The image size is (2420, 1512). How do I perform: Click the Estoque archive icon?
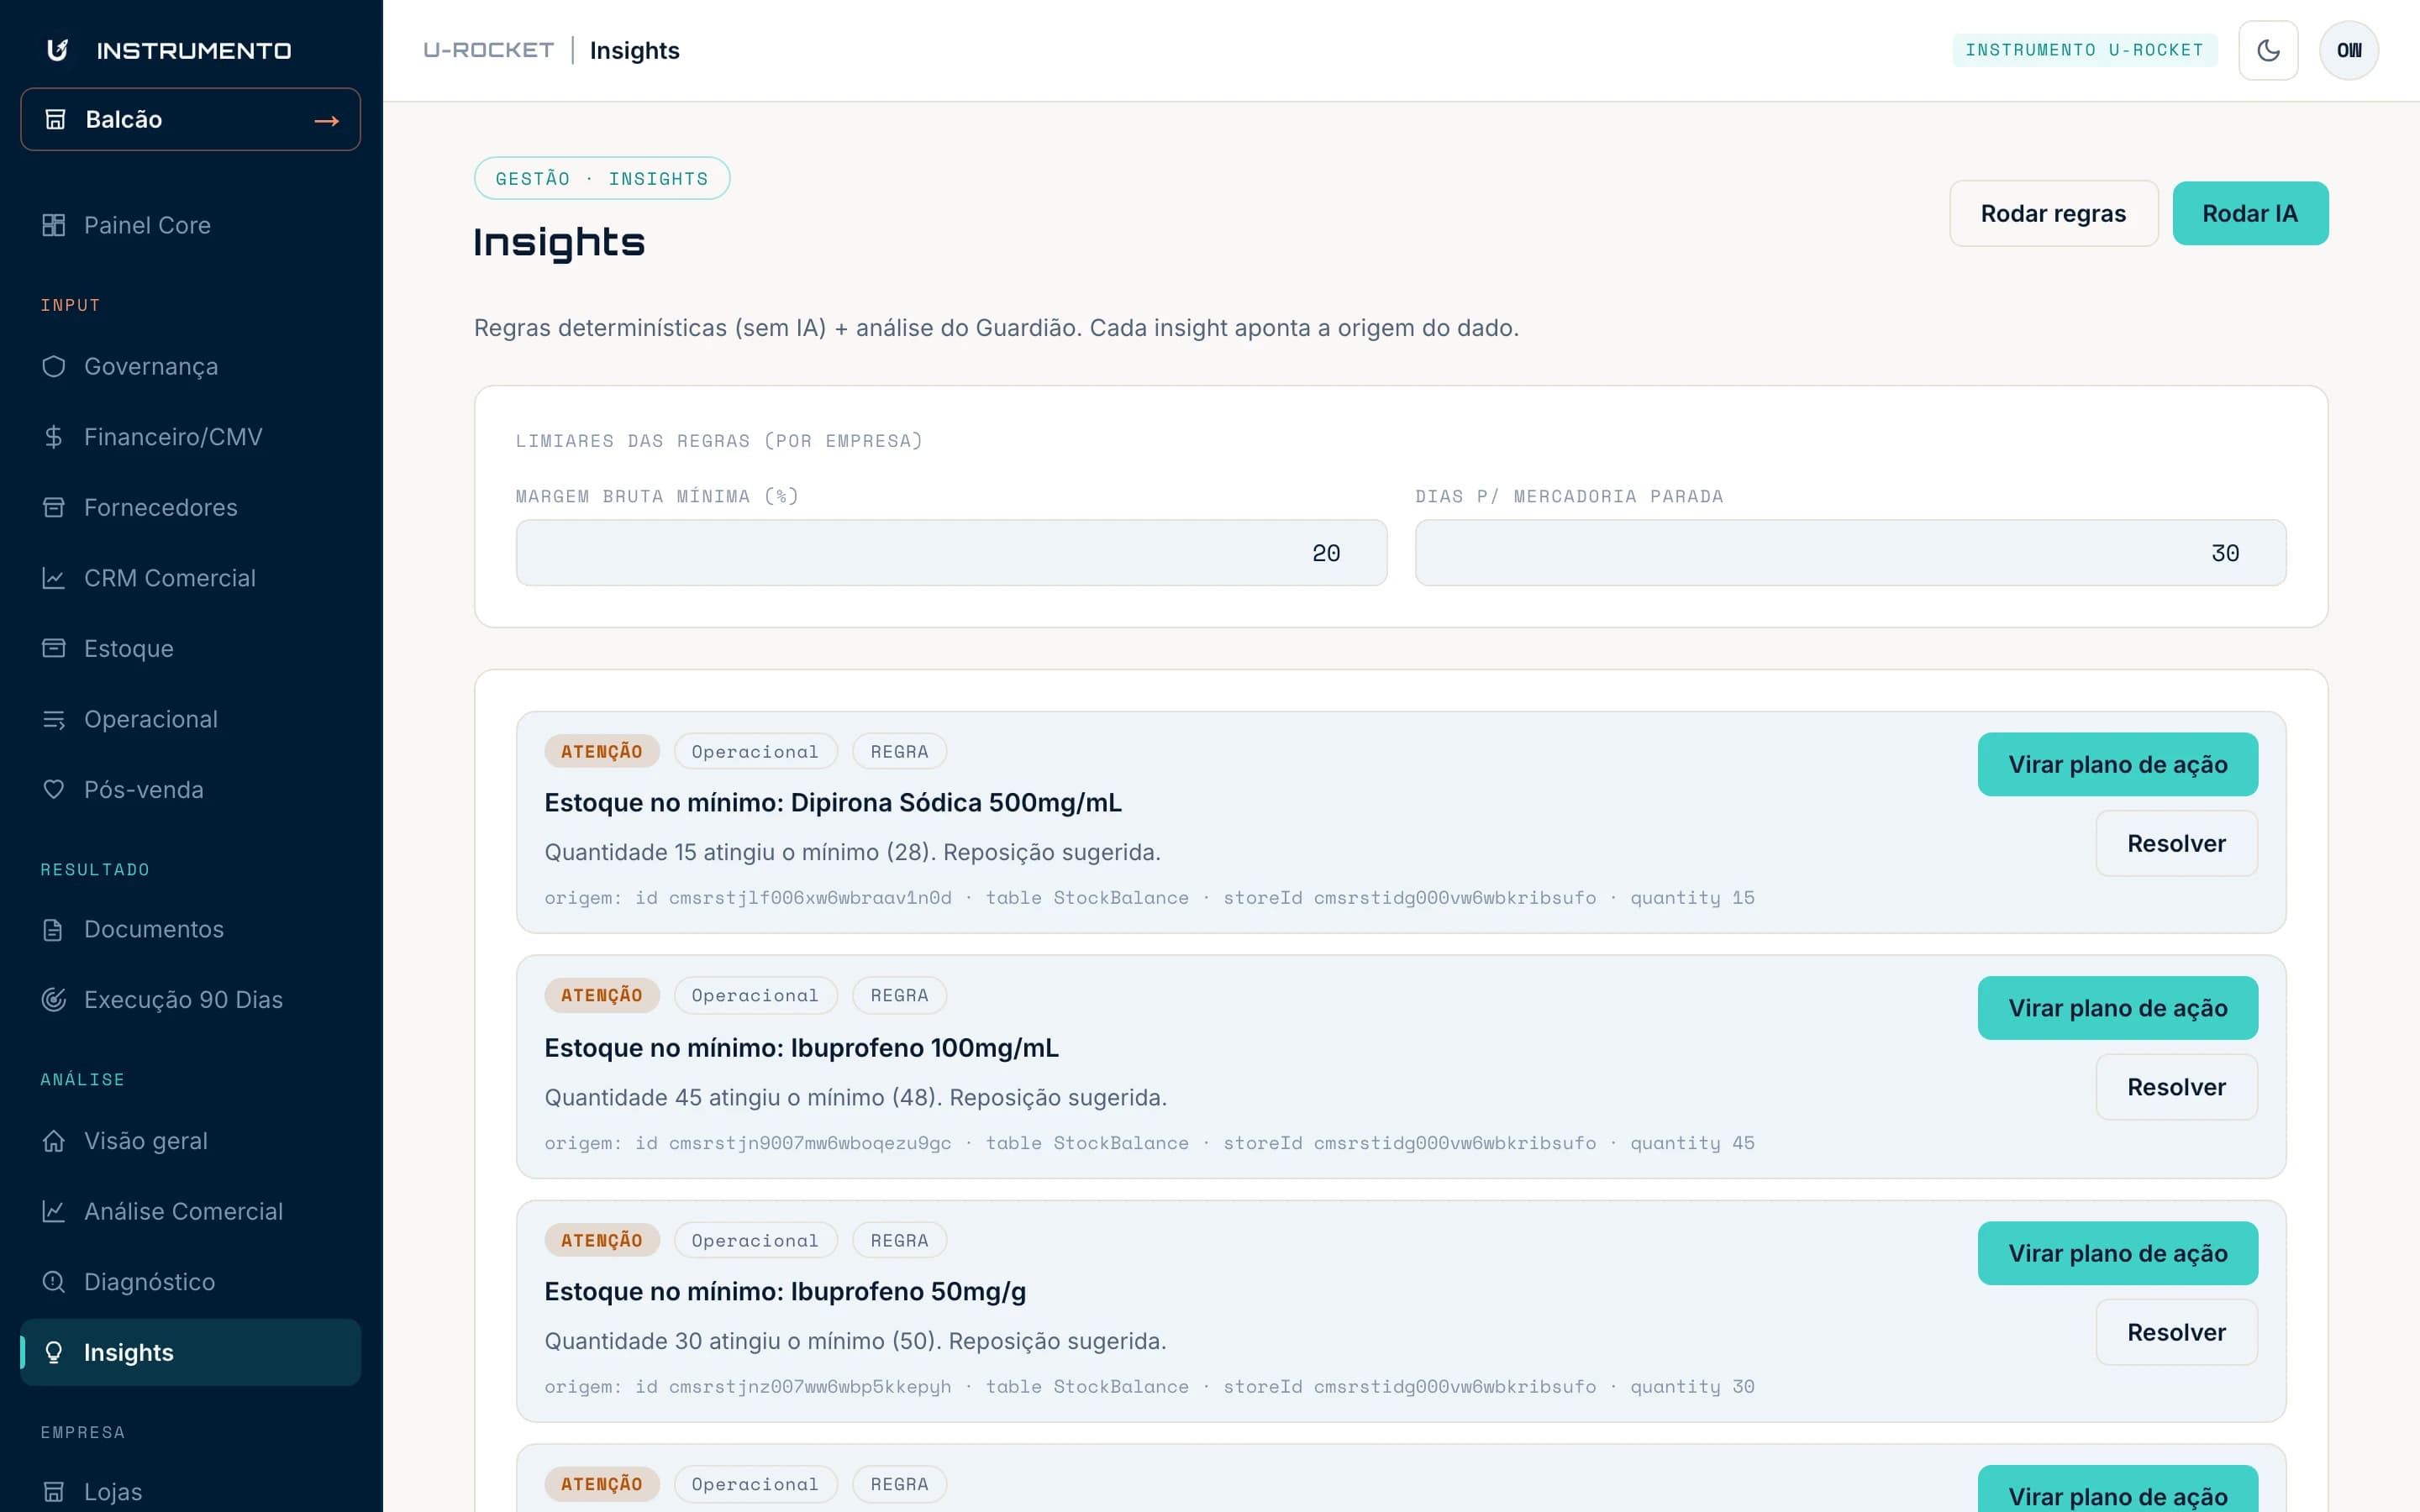pos(54,648)
